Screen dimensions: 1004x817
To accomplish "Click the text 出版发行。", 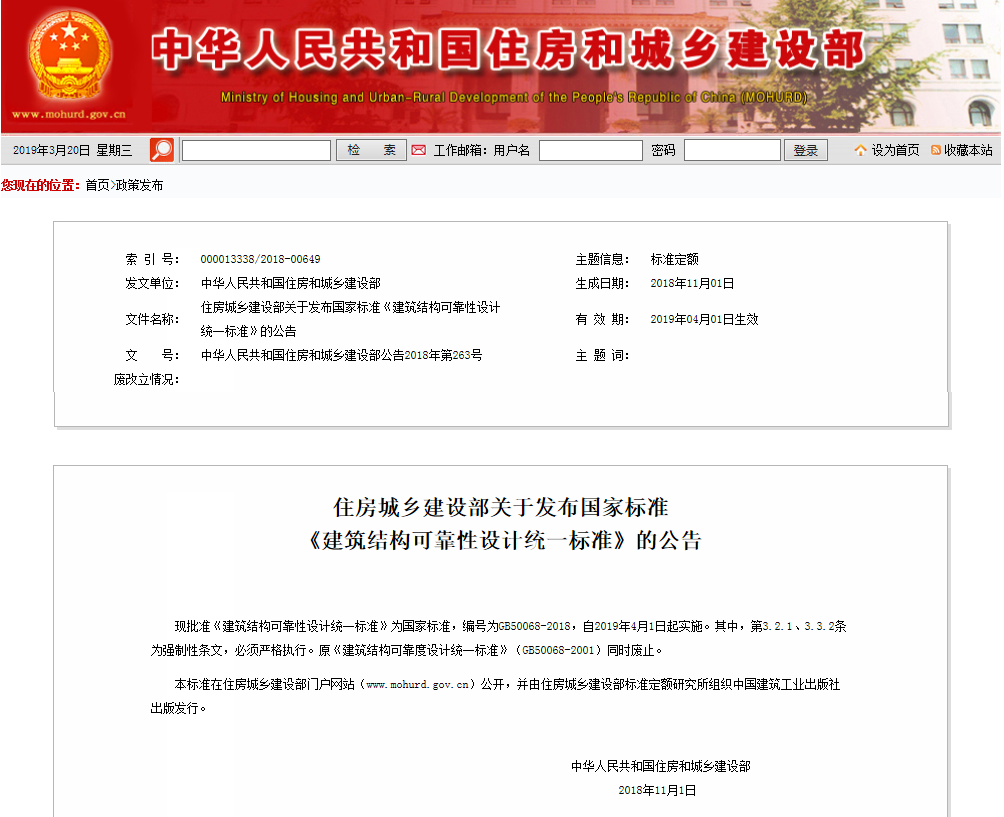I will tap(179, 708).
